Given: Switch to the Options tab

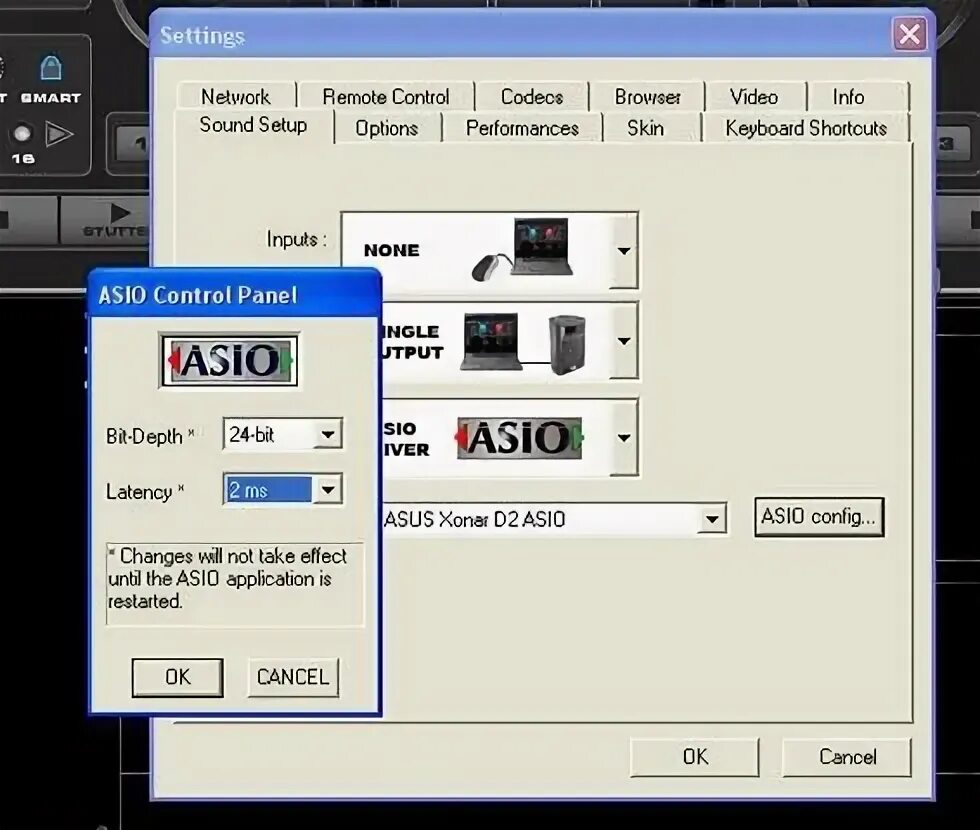Looking at the screenshot, I should (387, 128).
